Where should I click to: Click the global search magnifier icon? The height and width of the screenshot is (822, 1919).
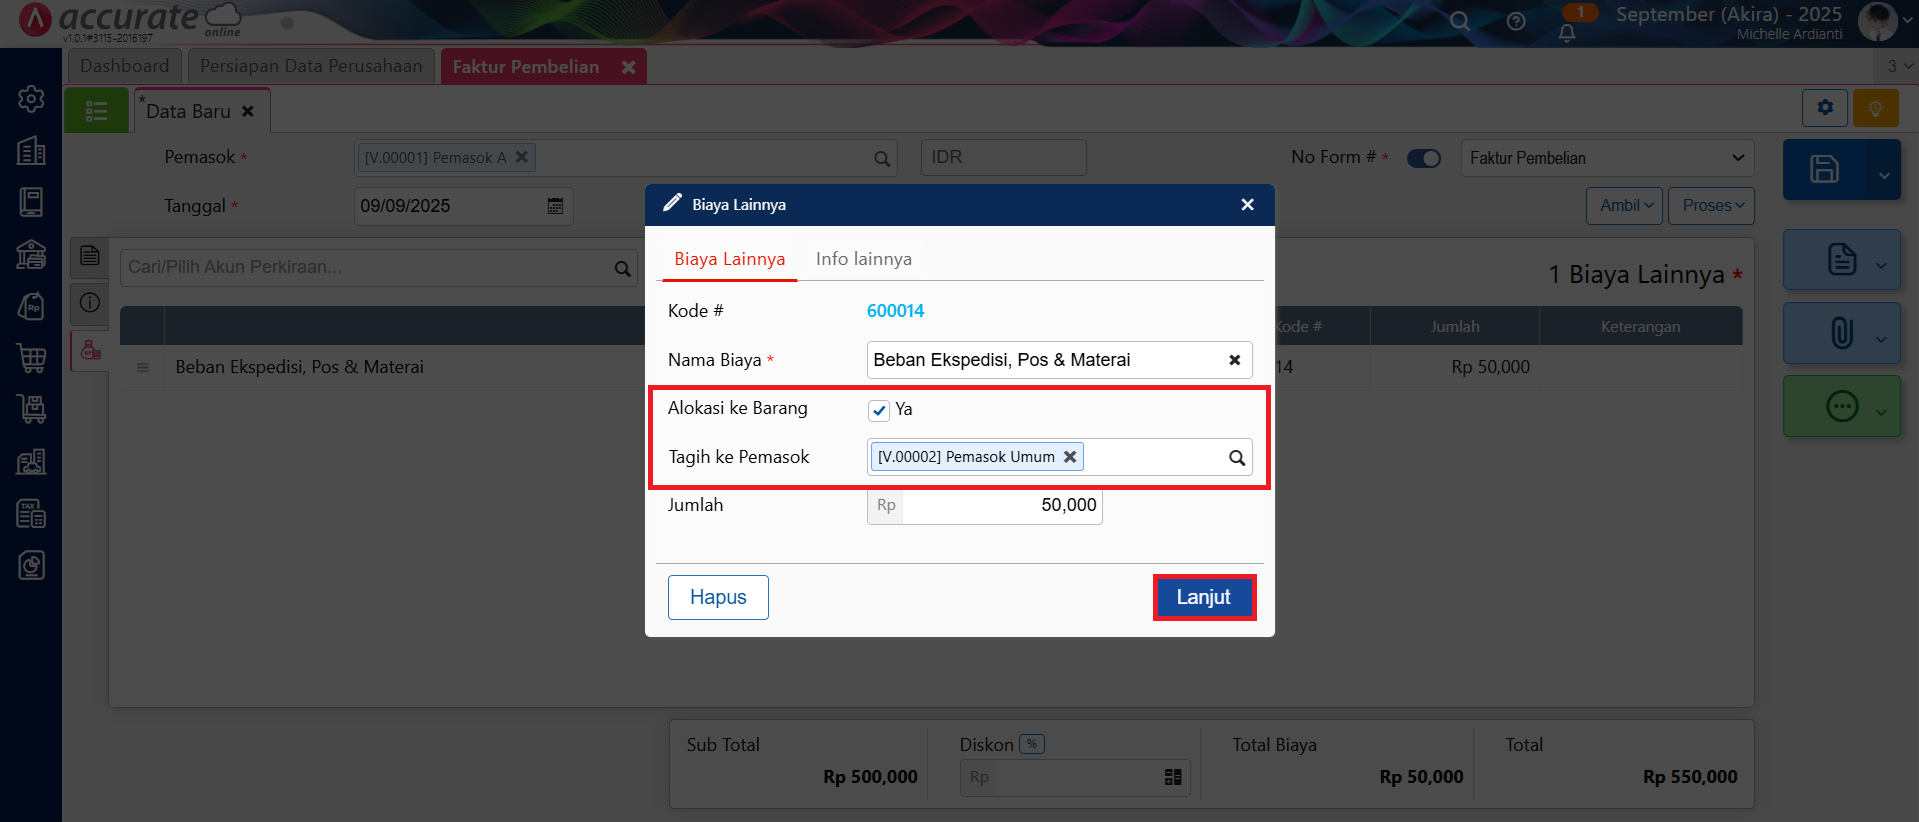(x=1460, y=22)
